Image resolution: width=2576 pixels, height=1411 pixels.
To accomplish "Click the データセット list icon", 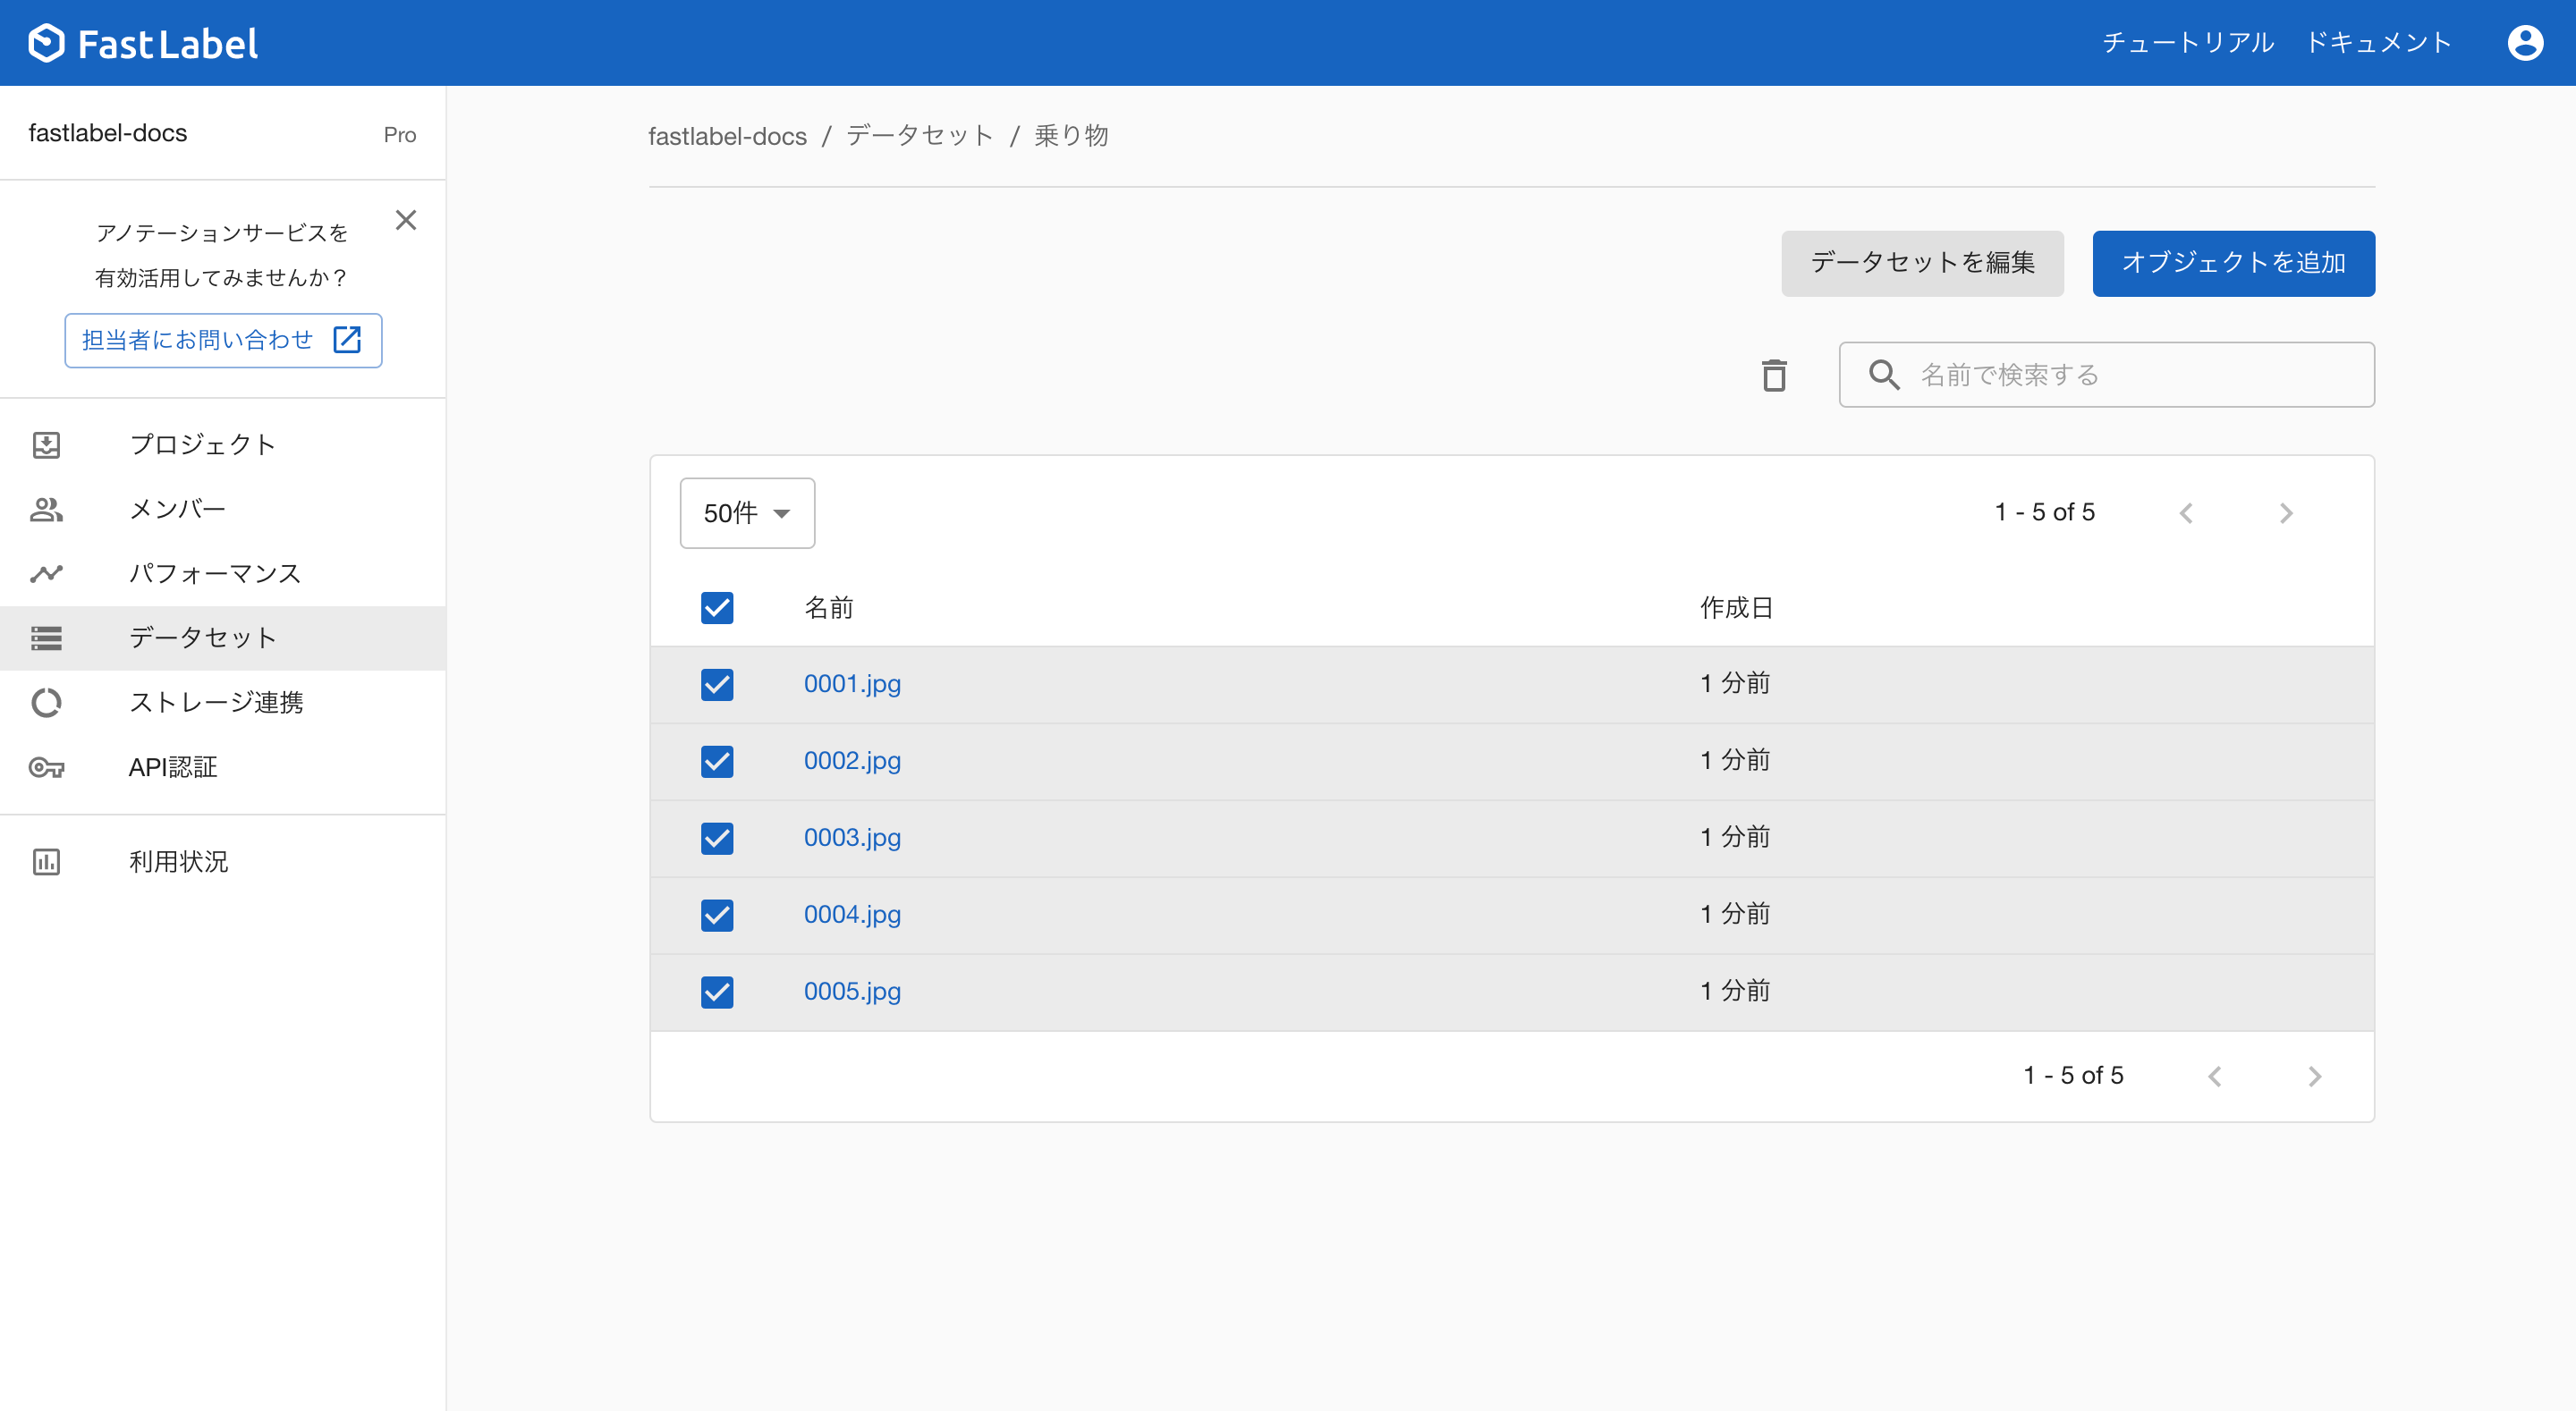I will (x=46, y=638).
